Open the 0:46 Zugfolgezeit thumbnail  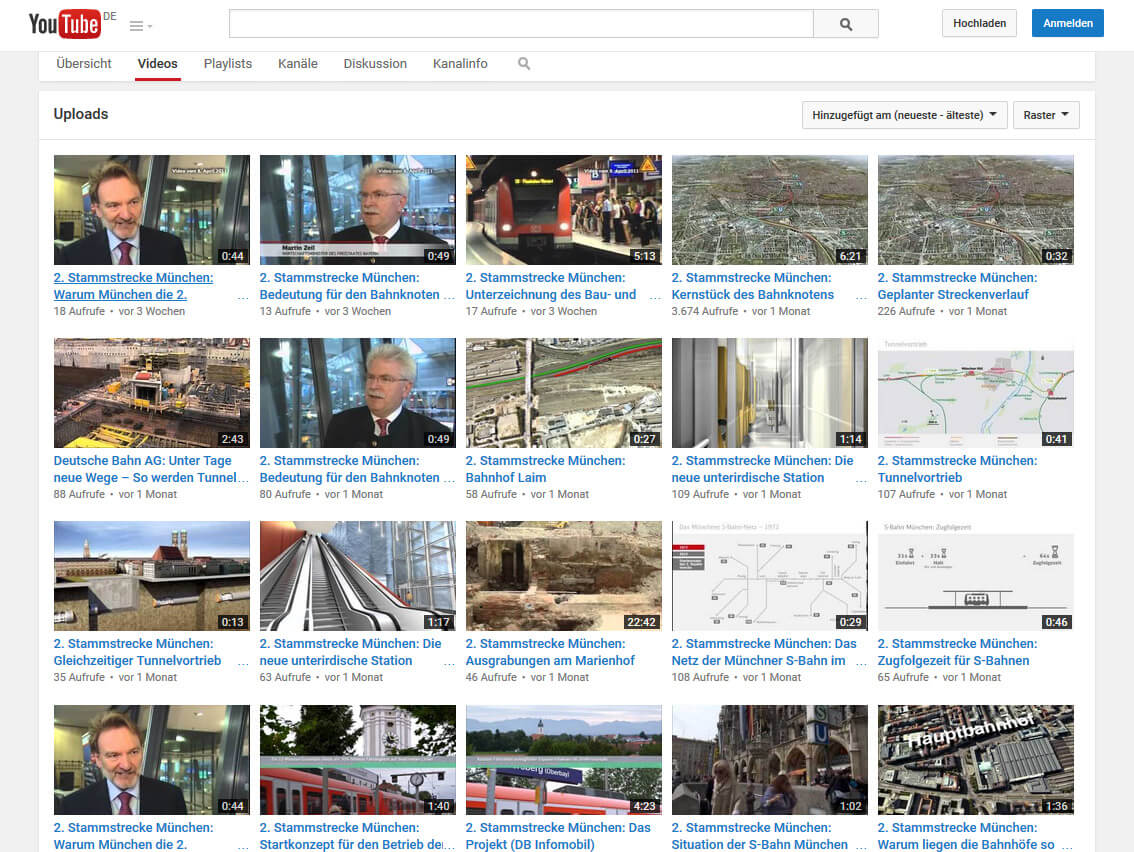[x=976, y=576]
